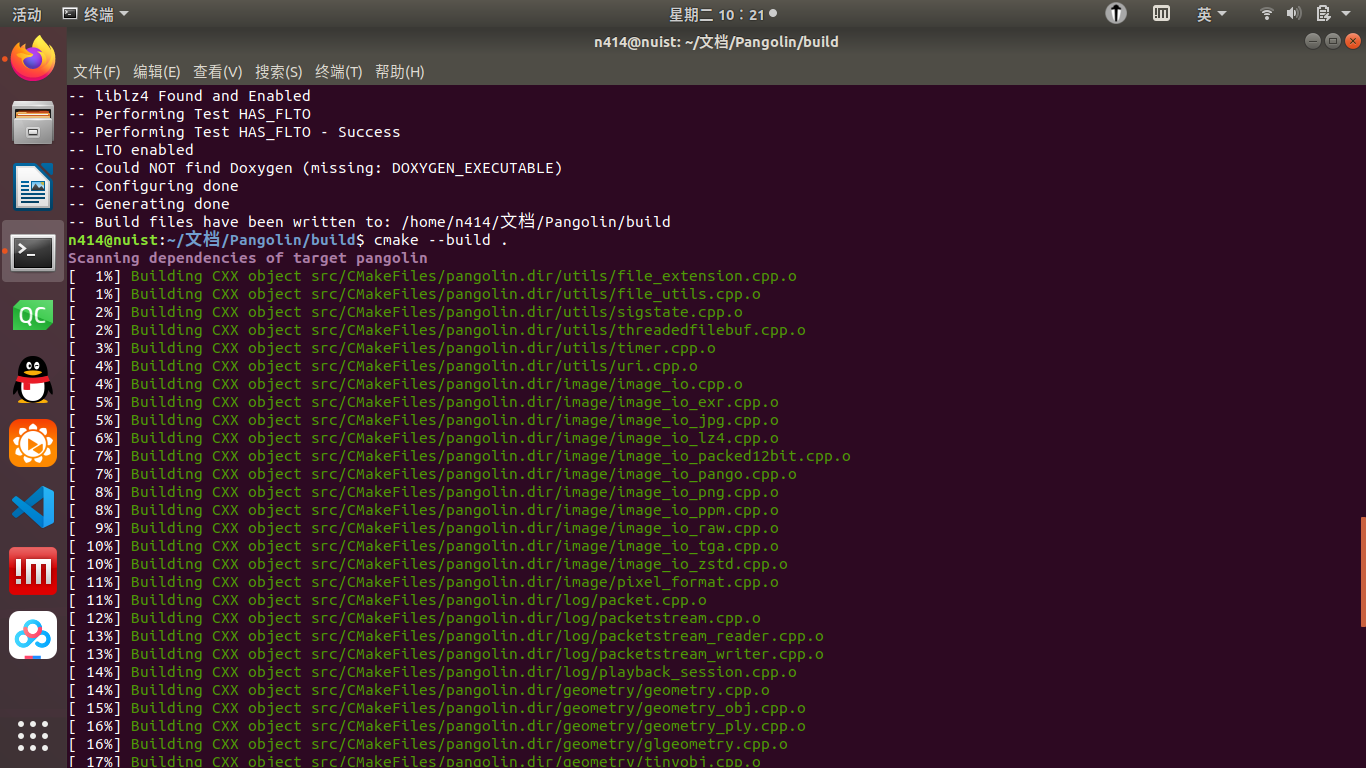The width and height of the screenshot is (1366, 768).
Task: Open the keyboard input method icon
Action: point(1161,14)
